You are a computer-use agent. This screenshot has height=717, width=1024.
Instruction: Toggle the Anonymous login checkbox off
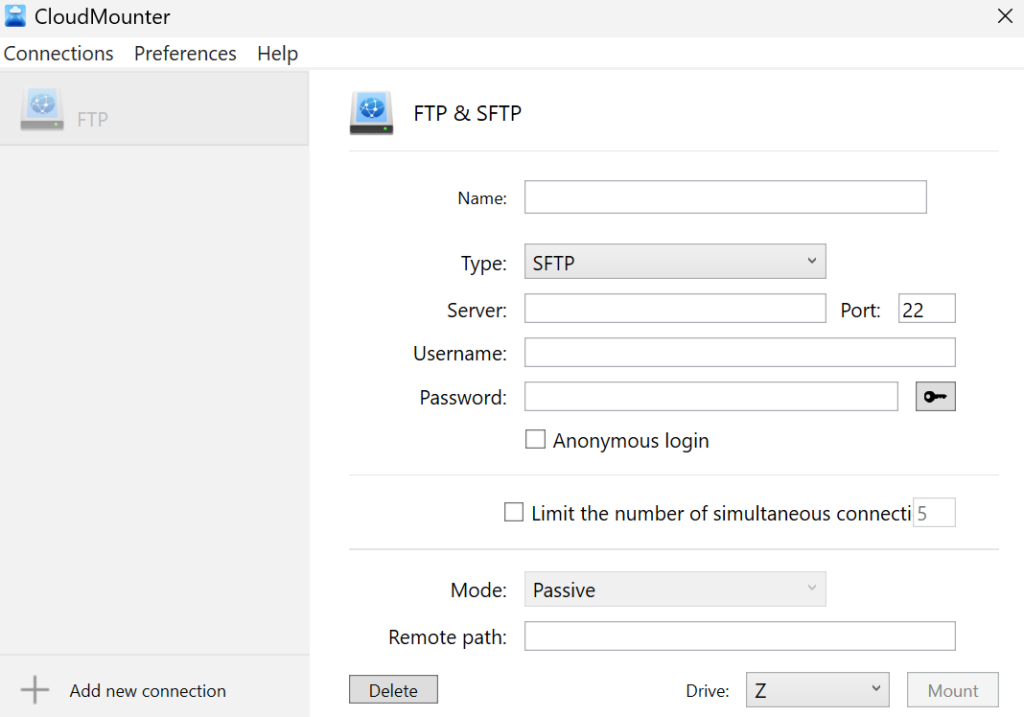(x=535, y=439)
